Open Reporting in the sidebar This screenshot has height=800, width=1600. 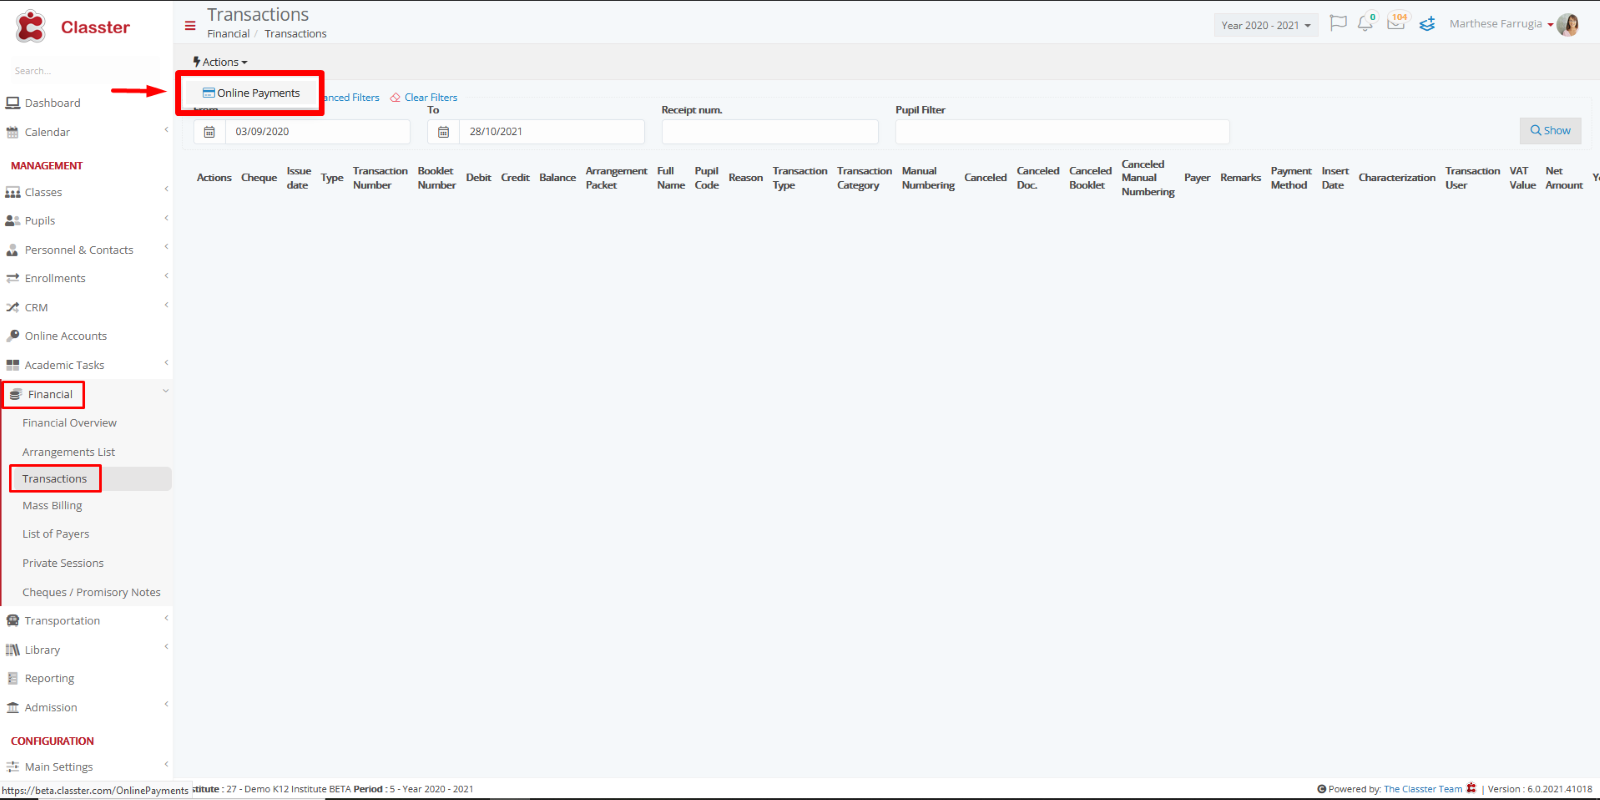50,678
